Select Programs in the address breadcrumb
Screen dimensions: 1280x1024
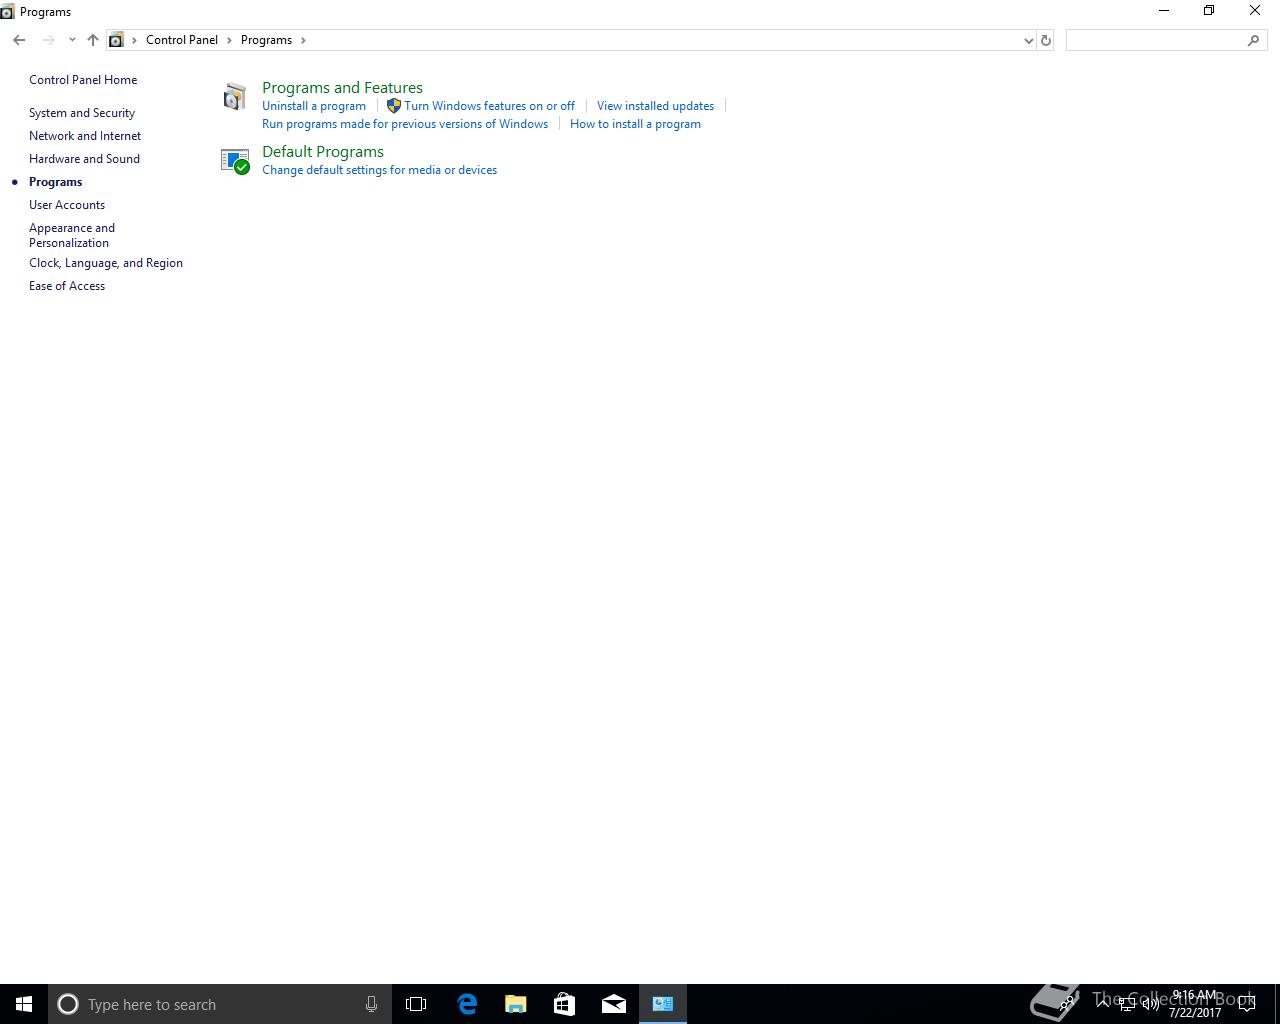(x=266, y=40)
